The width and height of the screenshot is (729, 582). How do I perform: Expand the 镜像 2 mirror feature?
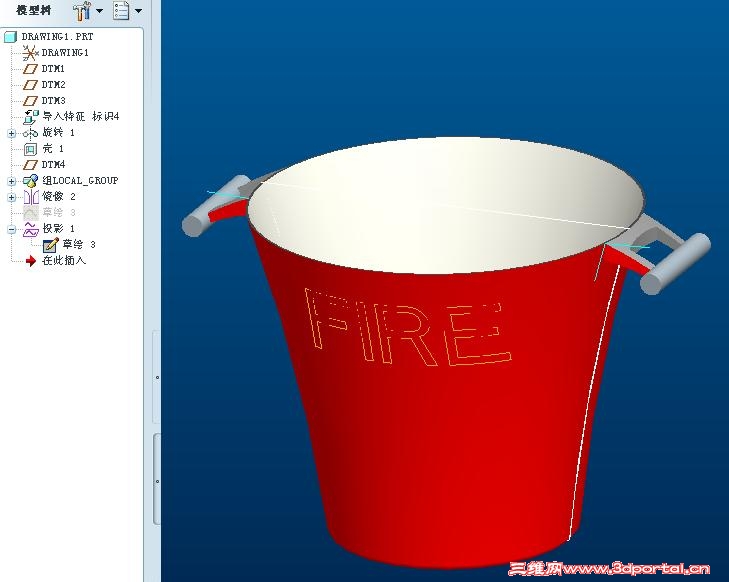click(x=12, y=197)
